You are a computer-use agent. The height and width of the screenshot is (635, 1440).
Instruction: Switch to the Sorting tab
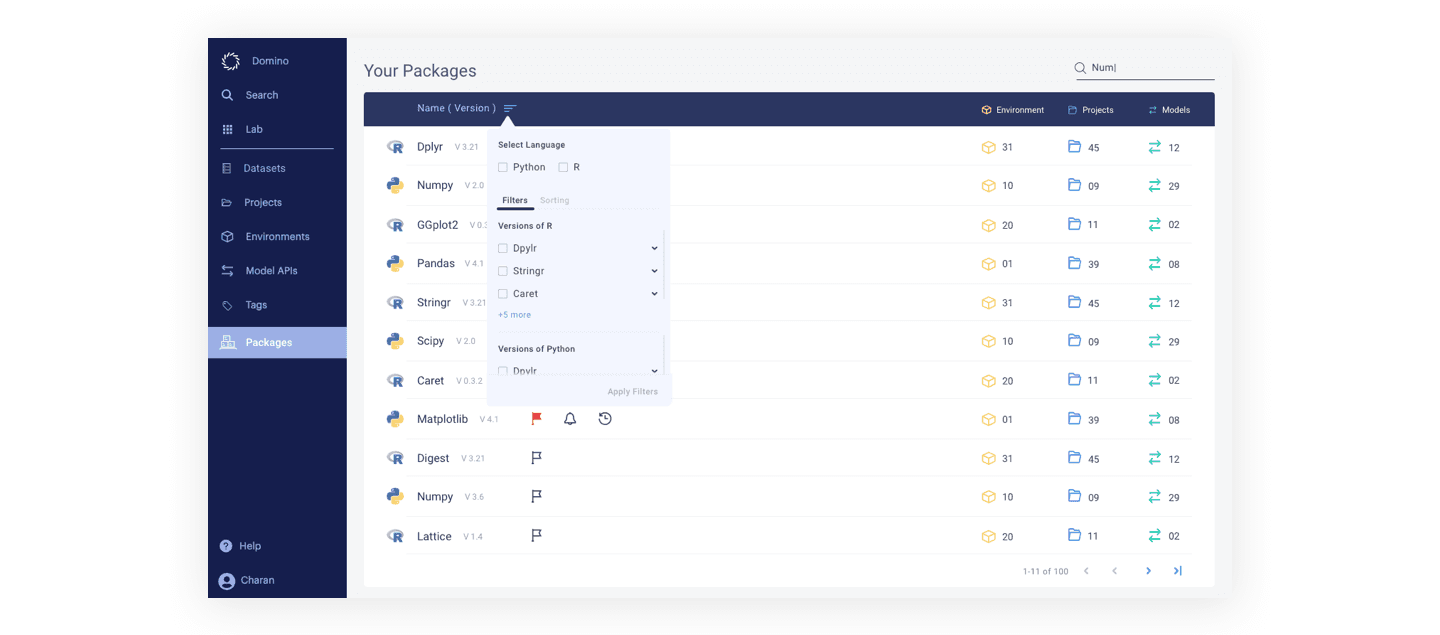click(554, 200)
